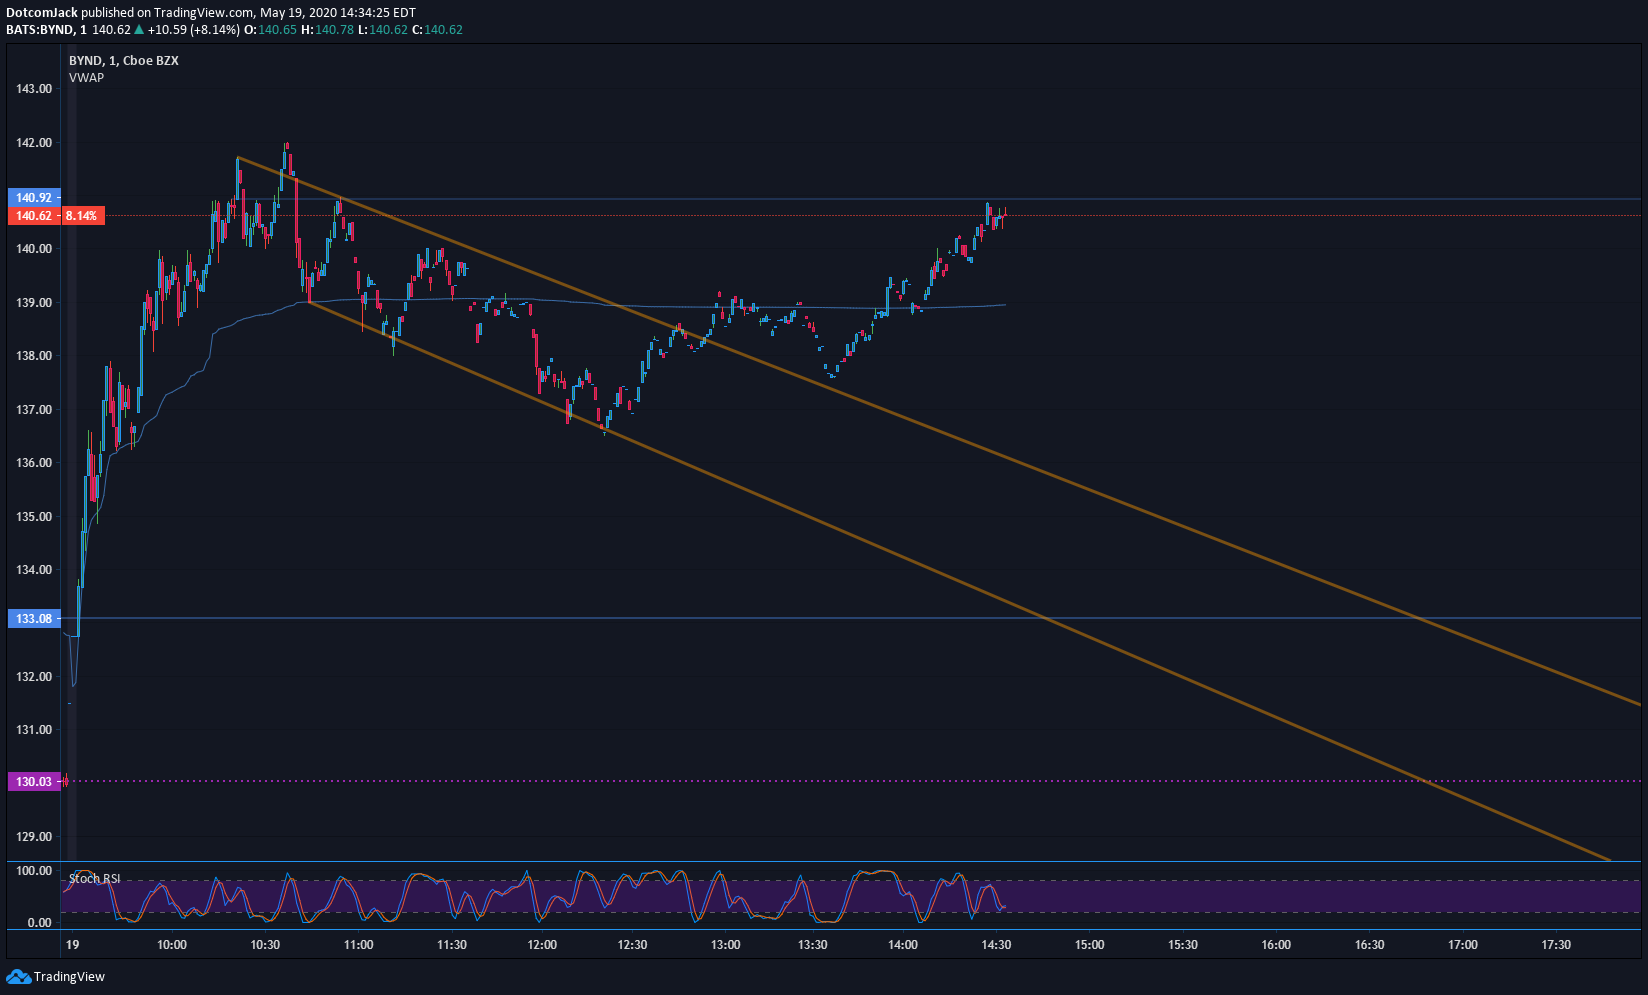Click the TradingView text at bottom left
Screen dimensions: 1648x995
tap(69, 977)
